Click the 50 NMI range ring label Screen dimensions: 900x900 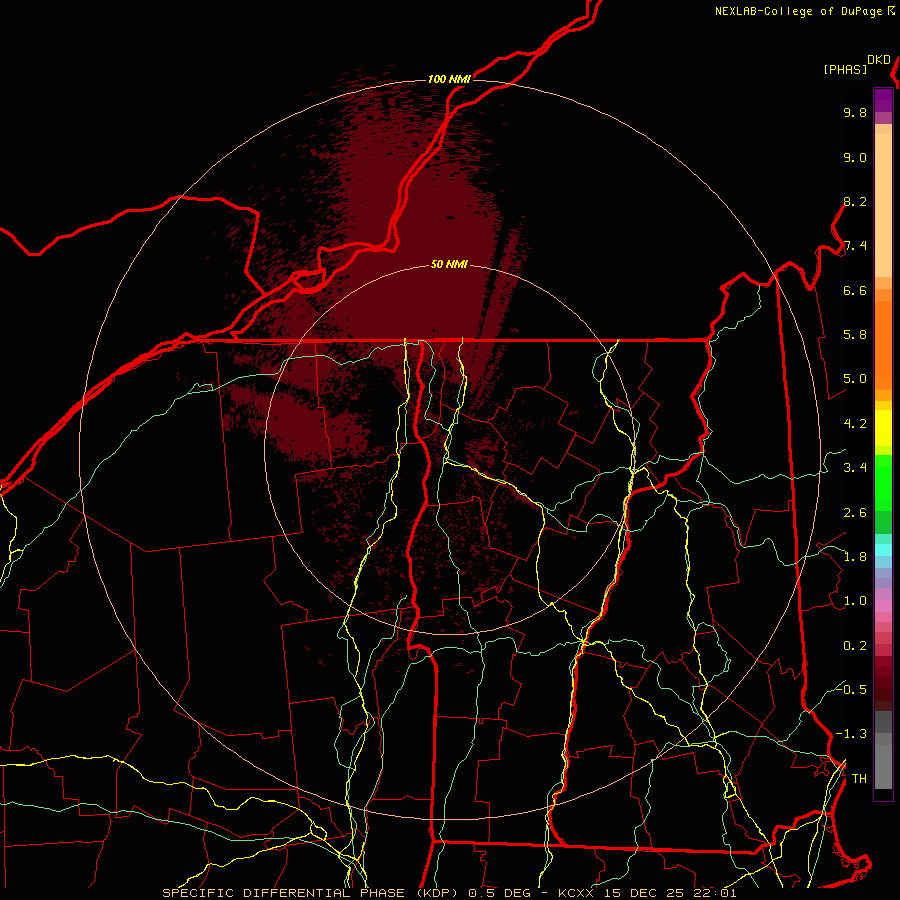pyautogui.click(x=449, y=265)
